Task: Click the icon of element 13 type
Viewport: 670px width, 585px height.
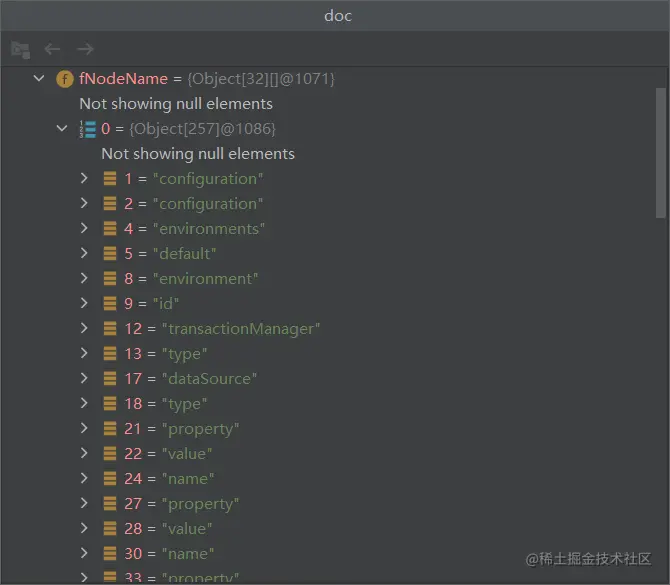Action: point(110,354)
